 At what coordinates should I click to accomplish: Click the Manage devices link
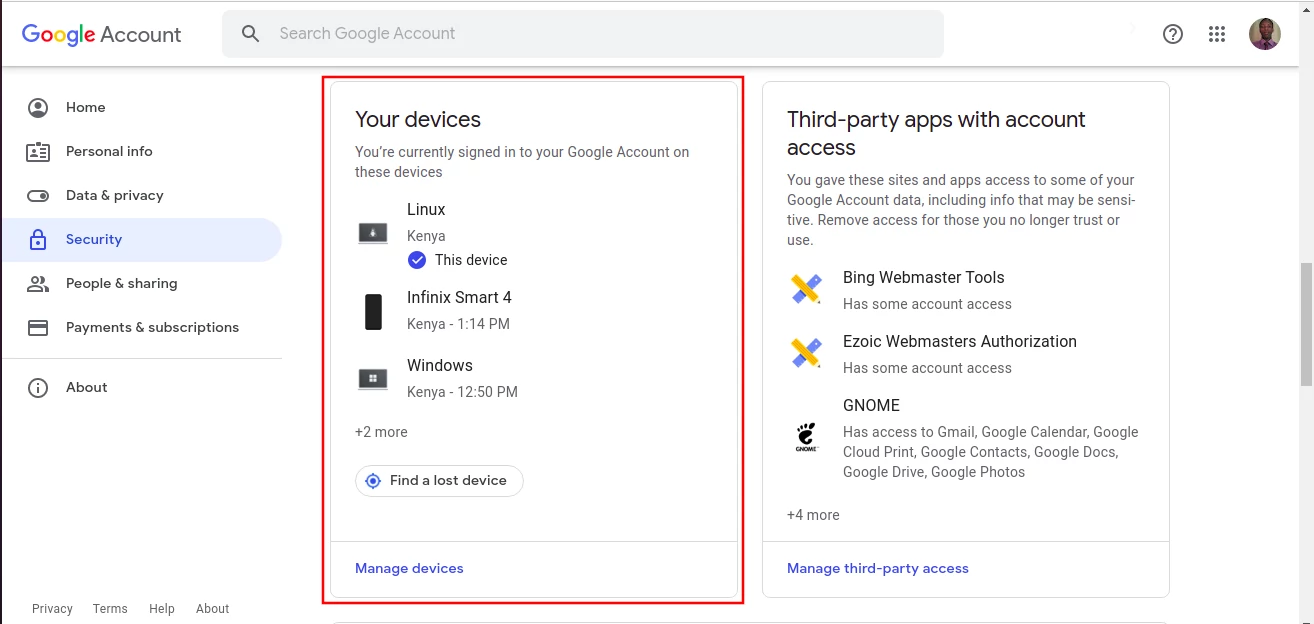point(409,568)
